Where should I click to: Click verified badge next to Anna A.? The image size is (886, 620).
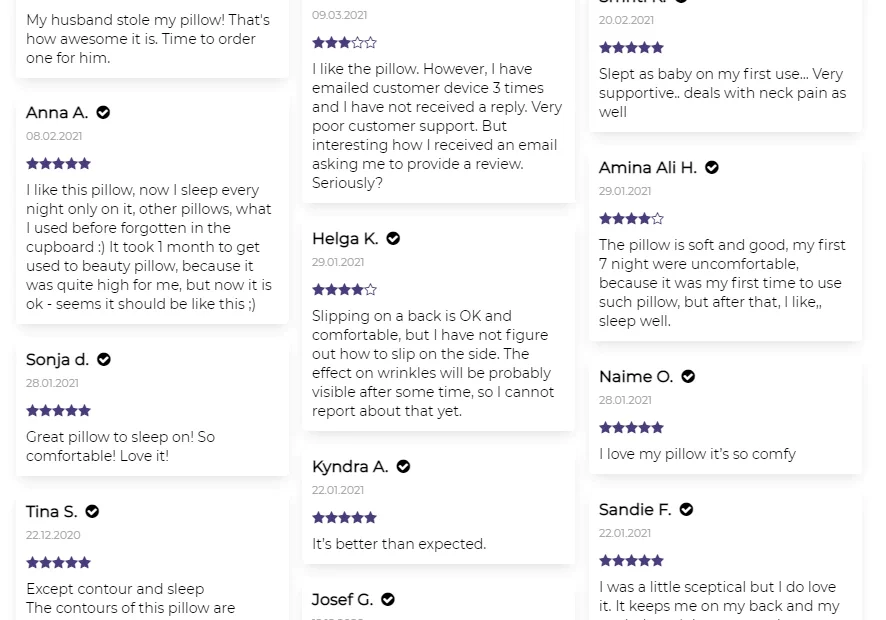pyautogui.click(x=103, y=113)
